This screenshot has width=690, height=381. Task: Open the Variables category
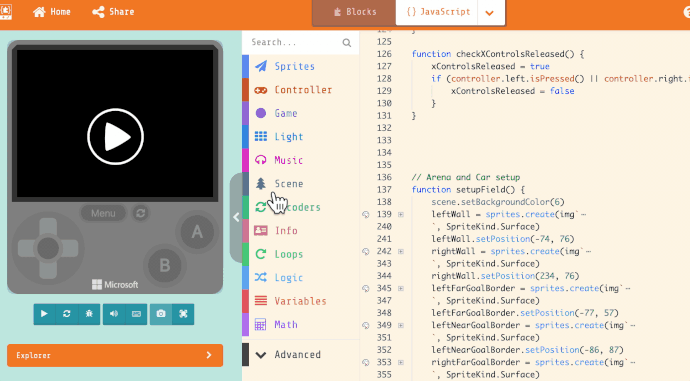301,301
